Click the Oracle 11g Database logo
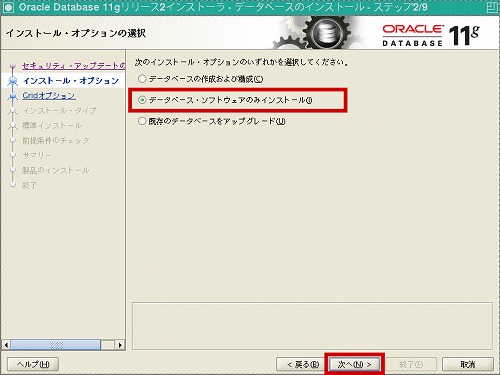Viewport: 500px width, 375px height. (x=431, y=35)
